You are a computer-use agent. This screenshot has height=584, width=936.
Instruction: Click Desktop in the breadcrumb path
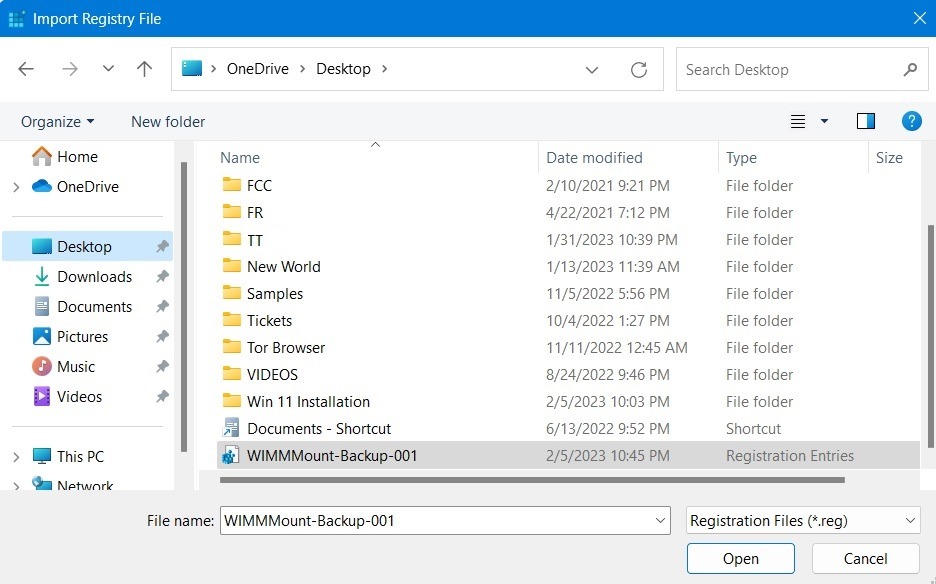point(343,69)
